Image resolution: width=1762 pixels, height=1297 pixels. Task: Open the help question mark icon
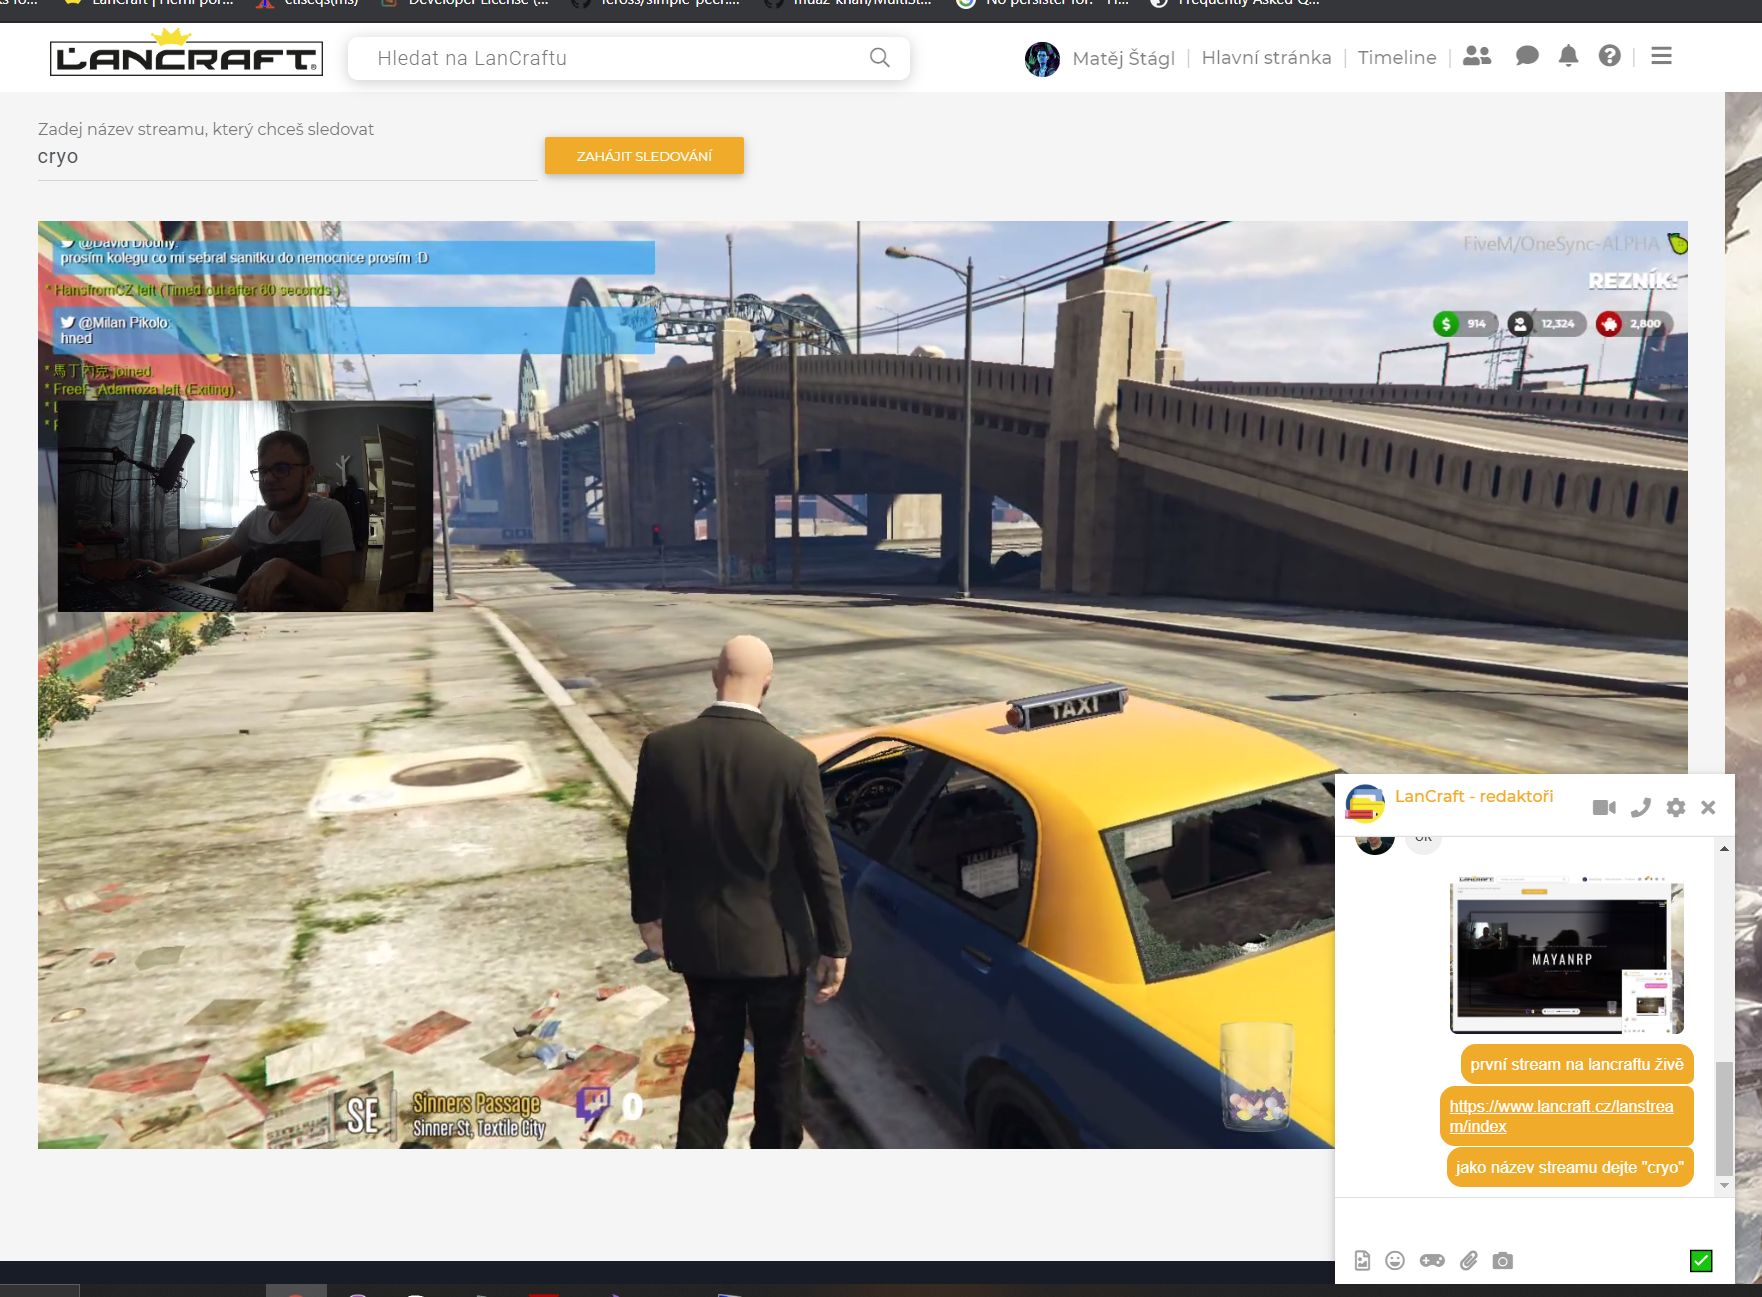tap(1609, 56)
